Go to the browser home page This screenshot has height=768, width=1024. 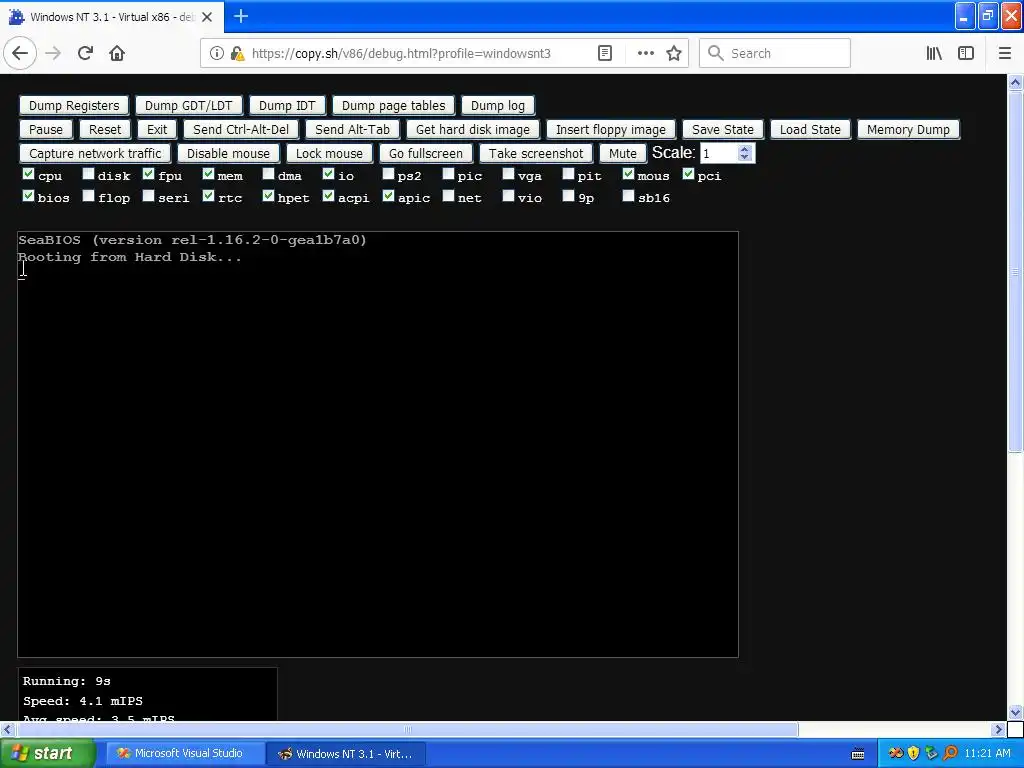click(117, 53)
